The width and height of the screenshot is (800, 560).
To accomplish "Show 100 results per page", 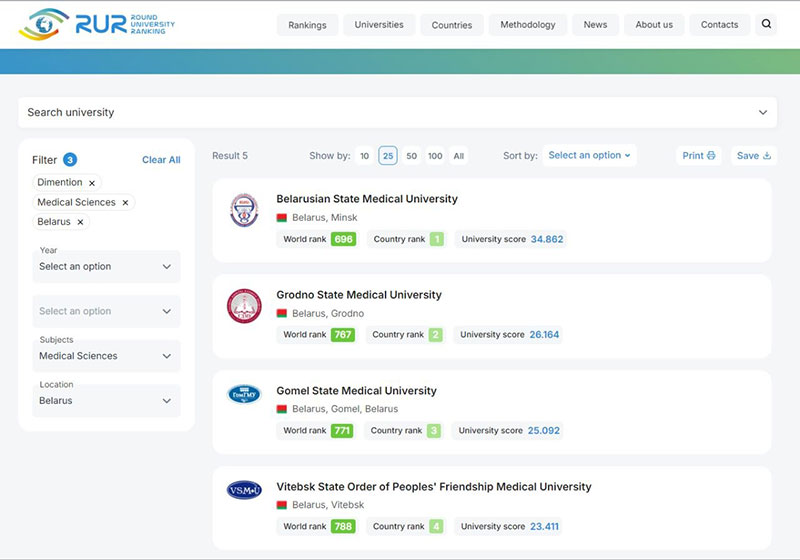I will (x=435, y=156).
